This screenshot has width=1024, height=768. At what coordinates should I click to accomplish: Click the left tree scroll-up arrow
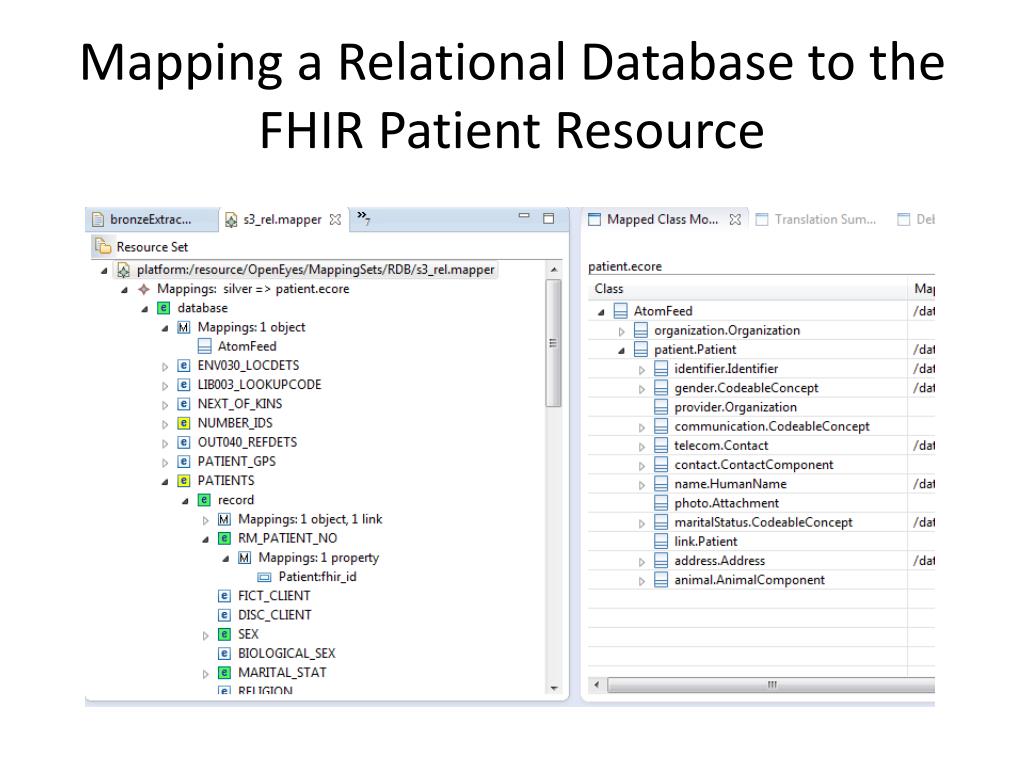(x=554, y=270)
